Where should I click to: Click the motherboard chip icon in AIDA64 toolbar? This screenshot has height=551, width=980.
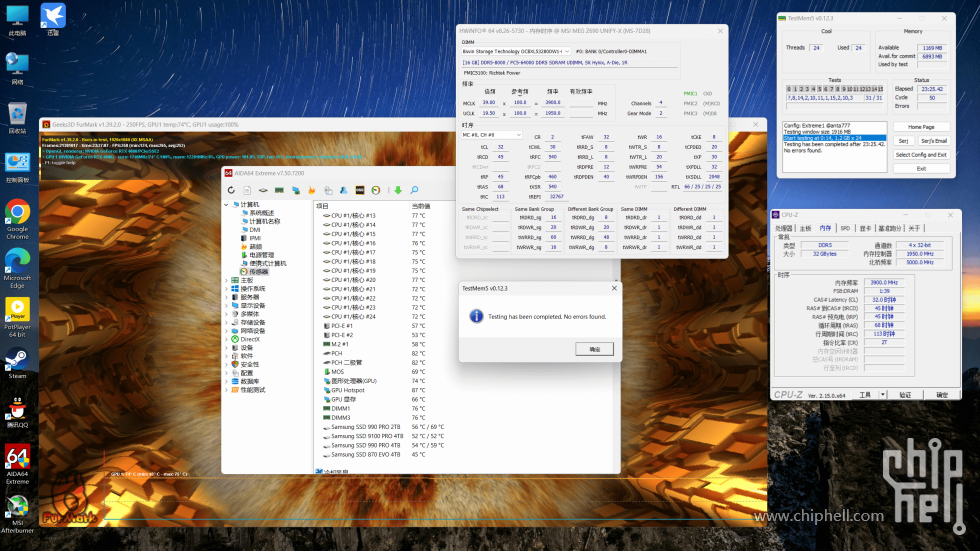point(263,190)
